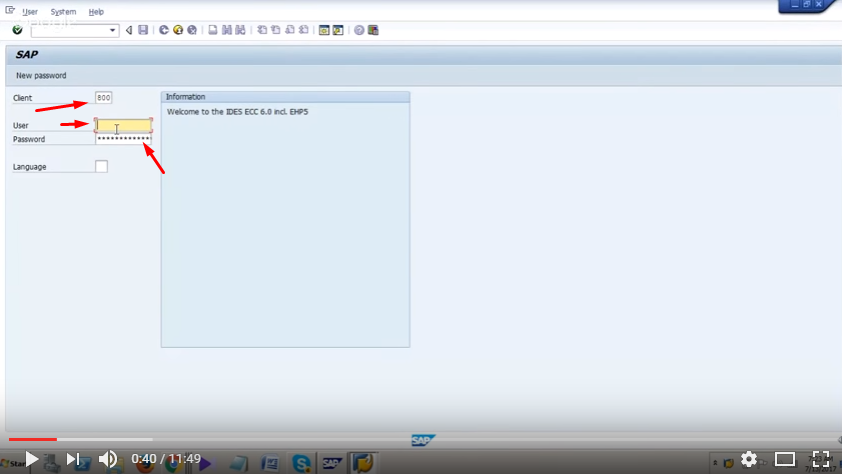Click the yellow Exit icon
Screen dimensions: 842x474
[x=178, y=30]
